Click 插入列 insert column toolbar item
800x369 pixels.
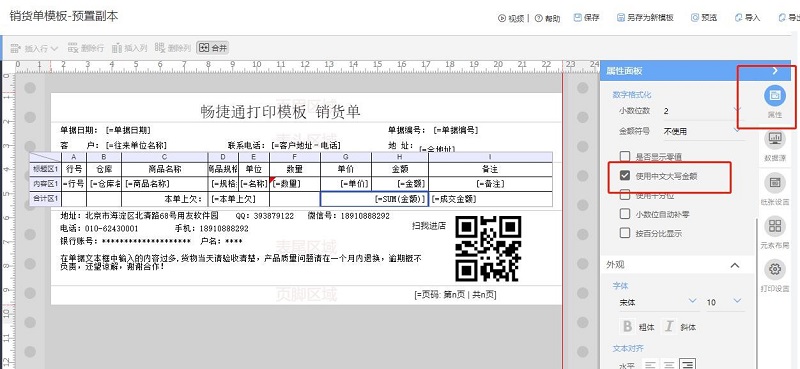coord(129,48)
